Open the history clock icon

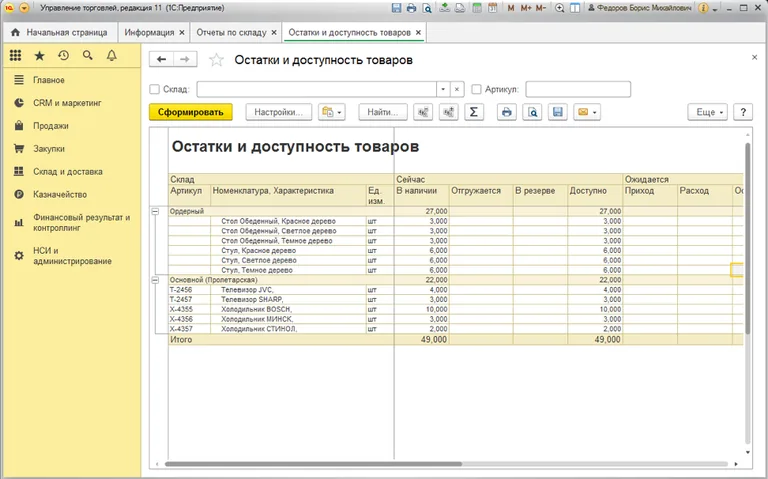64,56
